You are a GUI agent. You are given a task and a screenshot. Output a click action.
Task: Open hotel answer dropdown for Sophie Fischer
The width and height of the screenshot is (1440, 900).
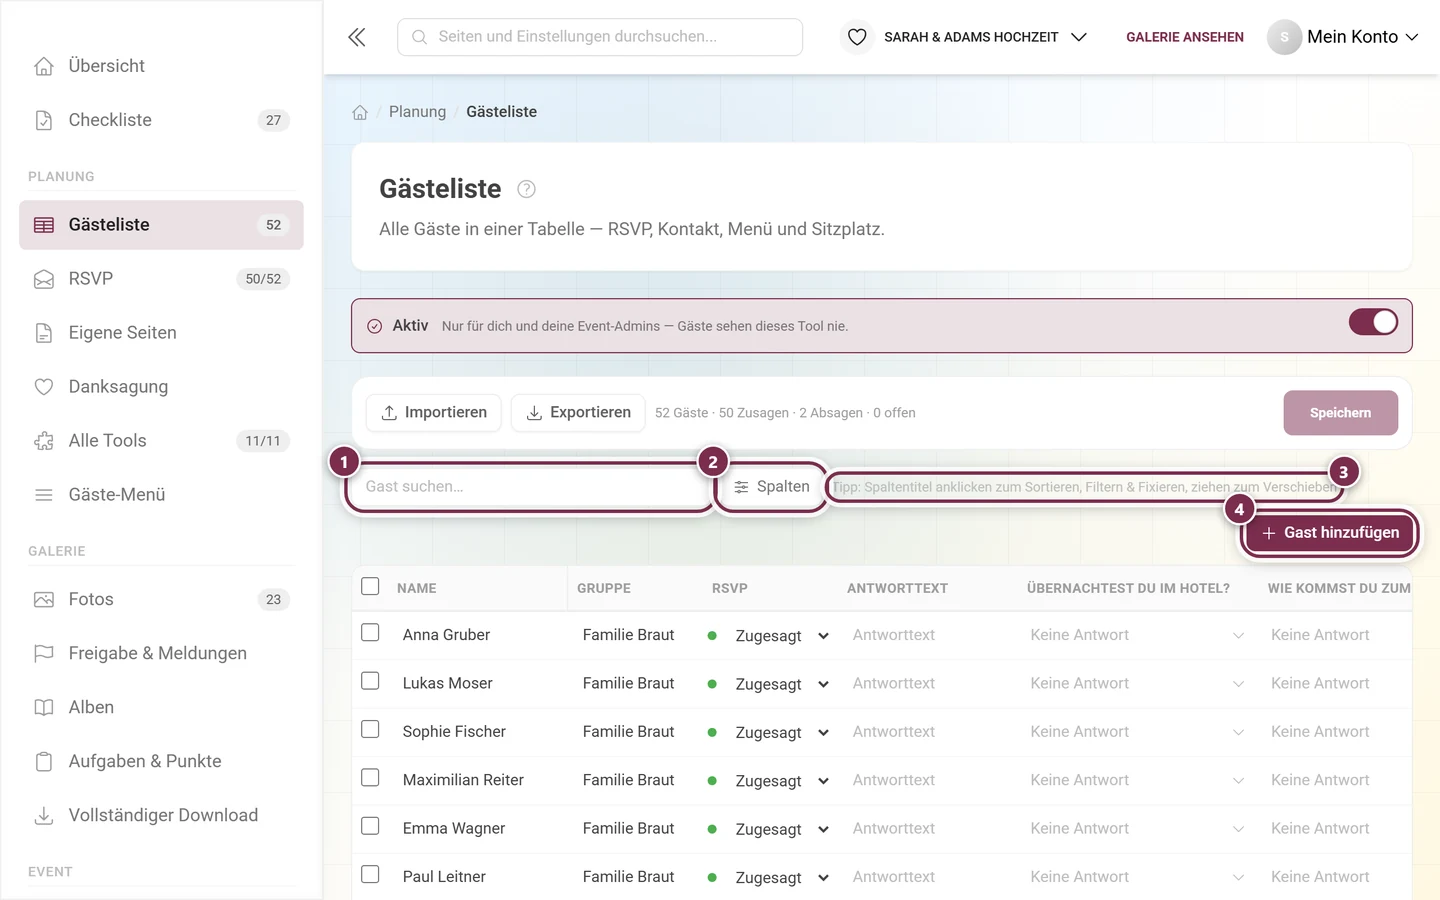tap(1137, 732)
